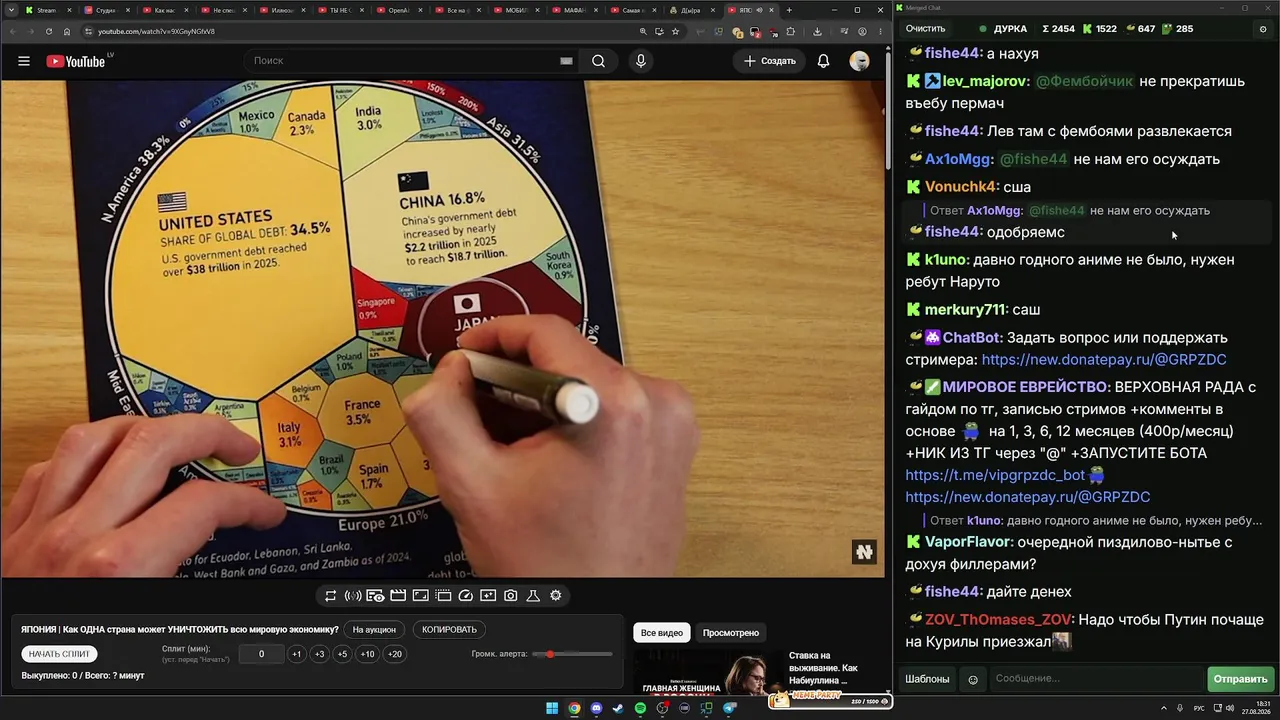Click the VaporFlavor username in chat

[x=967, y=542]
